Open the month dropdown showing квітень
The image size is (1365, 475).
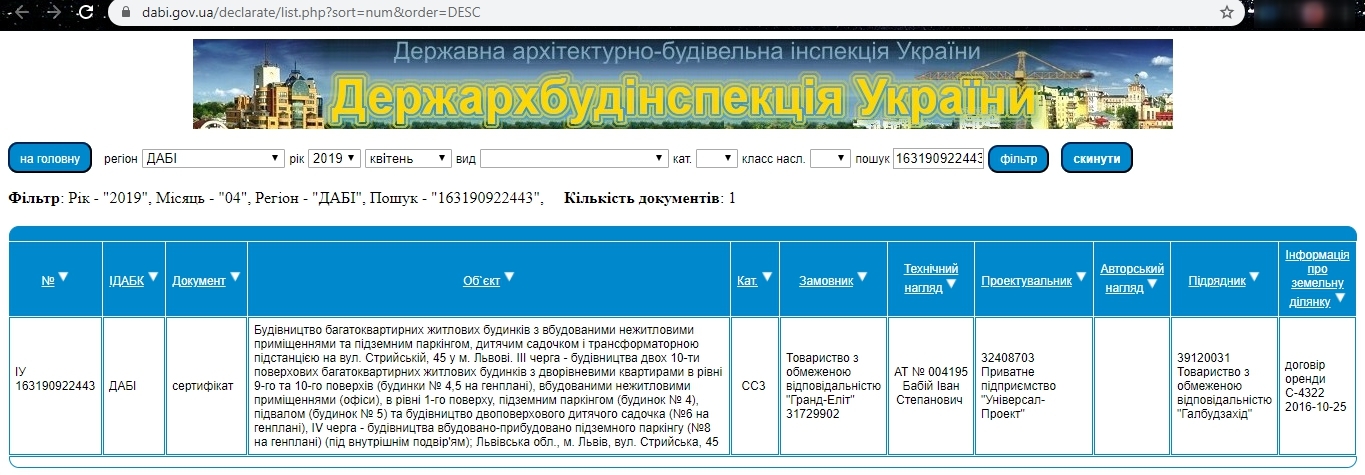[409, 158]
